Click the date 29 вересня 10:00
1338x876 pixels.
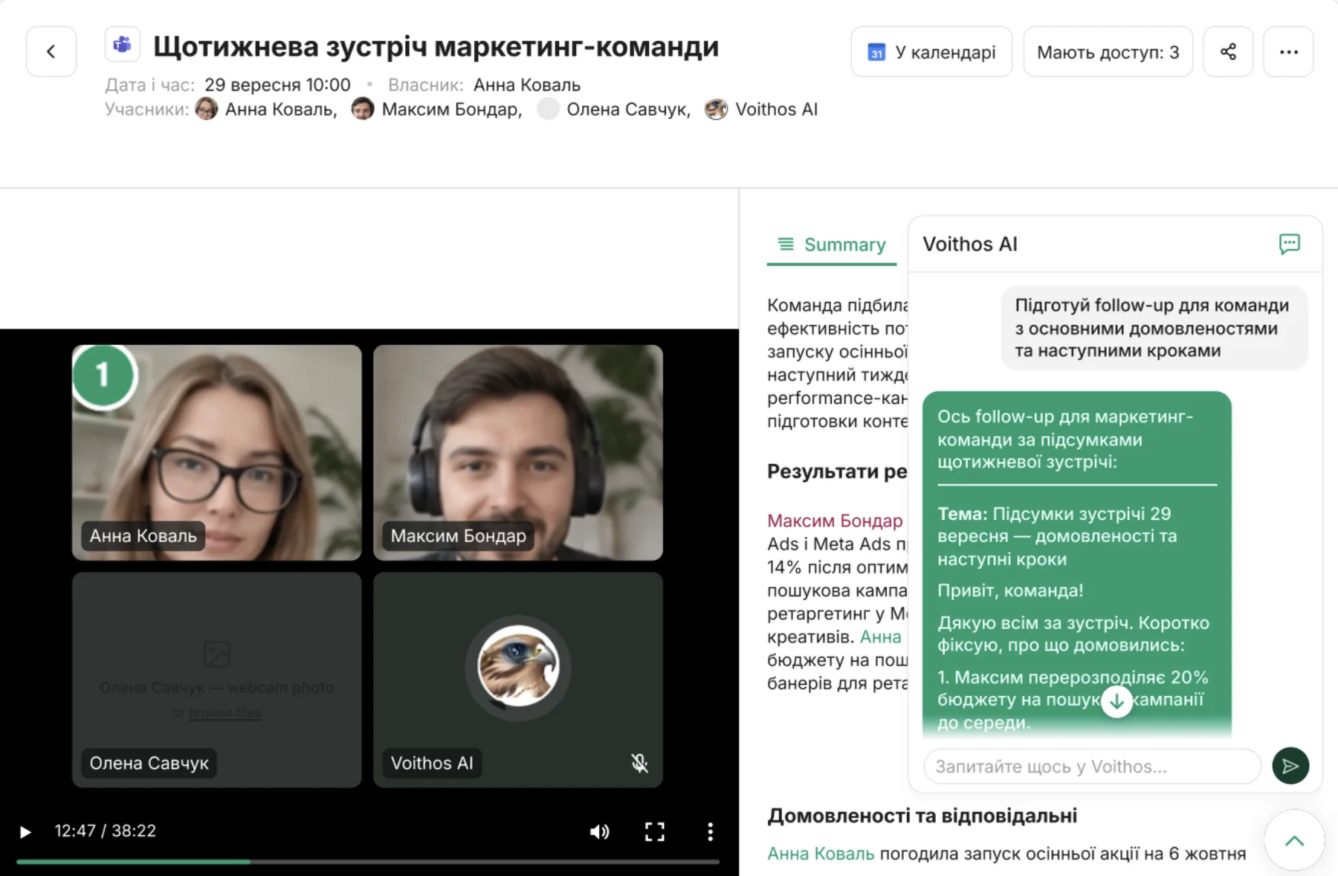click(278, 85)
